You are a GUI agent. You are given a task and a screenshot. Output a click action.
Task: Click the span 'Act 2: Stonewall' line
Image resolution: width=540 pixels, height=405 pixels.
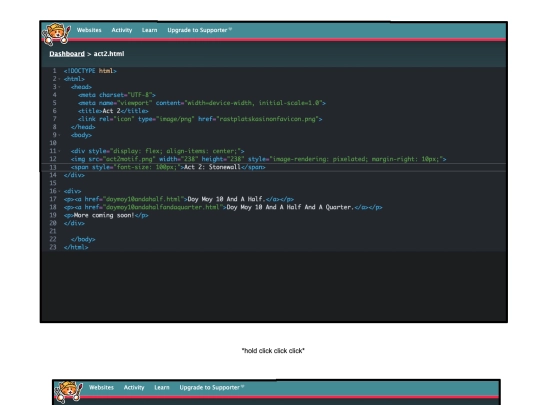pyautogui.click(x=168, y=167)
